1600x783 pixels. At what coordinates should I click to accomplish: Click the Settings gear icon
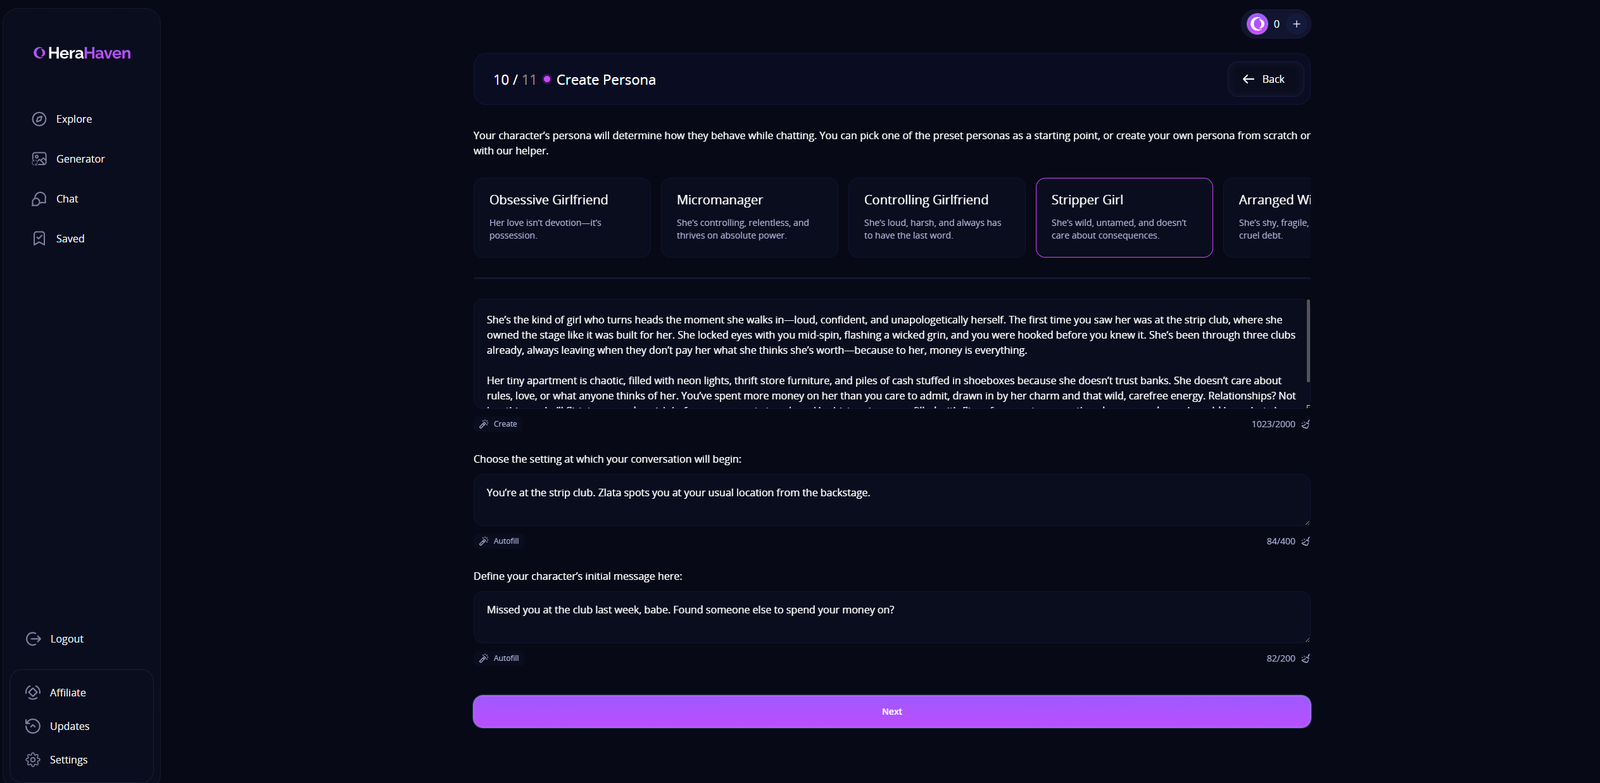pos(32,759)
